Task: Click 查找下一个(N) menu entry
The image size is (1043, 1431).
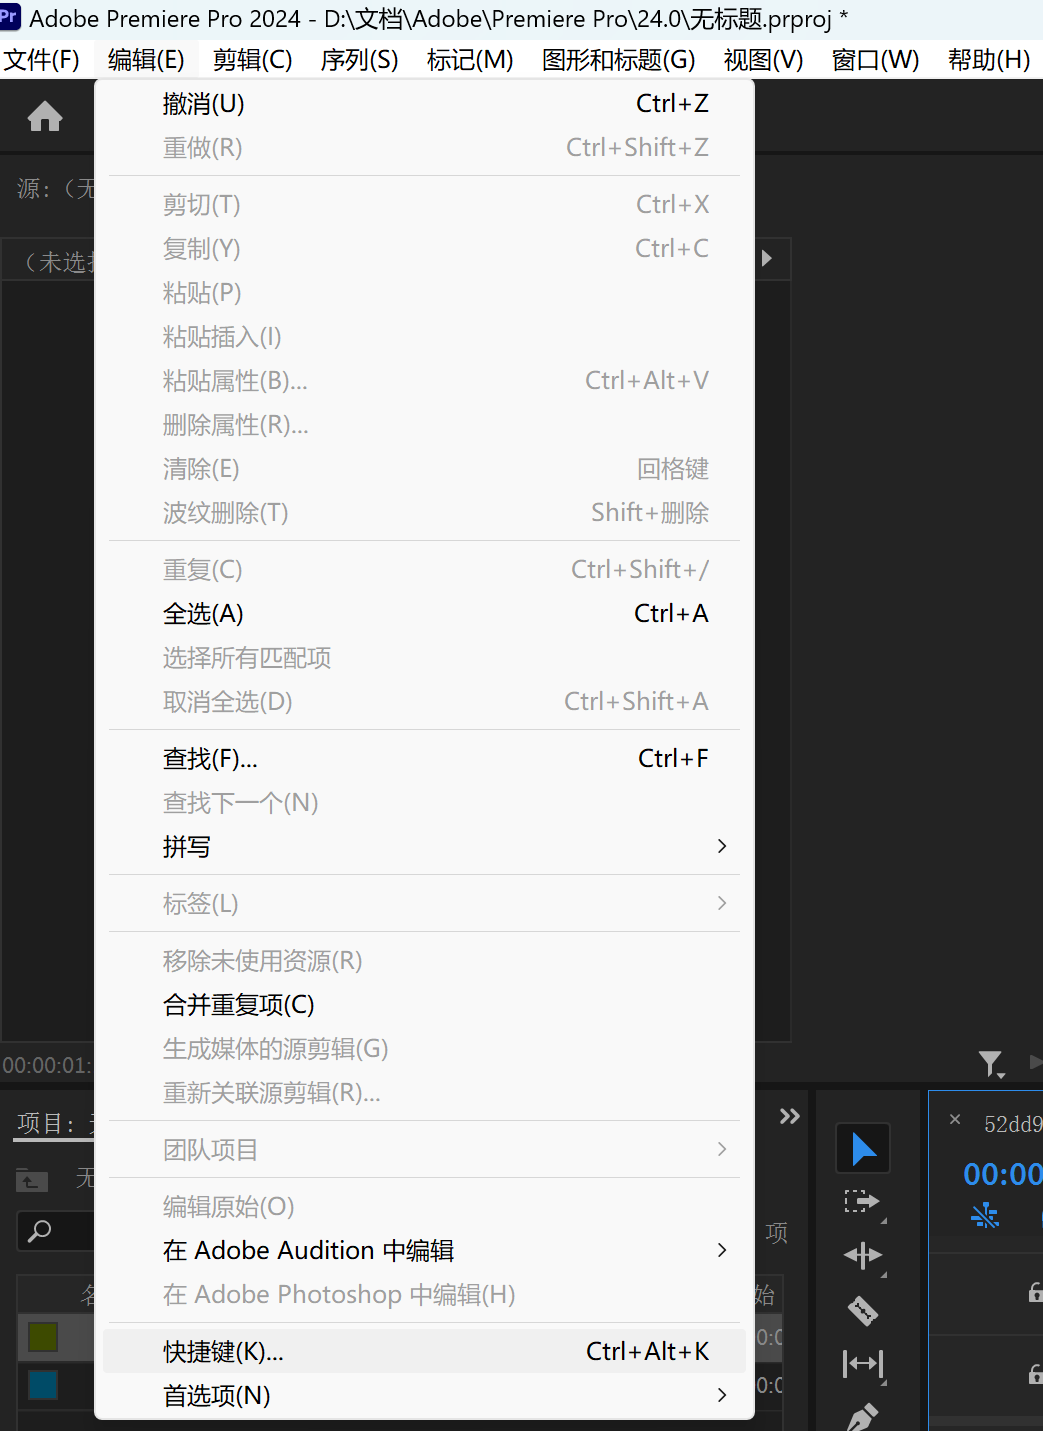Action: [x=424, y=803]
